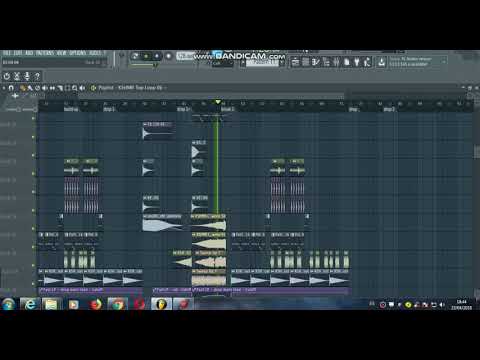Select the playlist Draw pencil tool
Viewport: 480px width, 360px height.
click(23, 88)
